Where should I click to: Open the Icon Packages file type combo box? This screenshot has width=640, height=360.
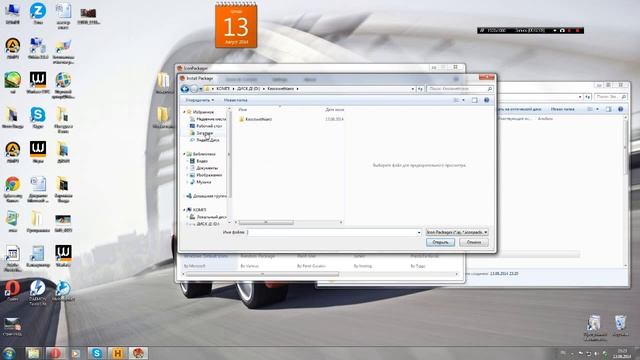pyautogui.click(x=457, y=232)
